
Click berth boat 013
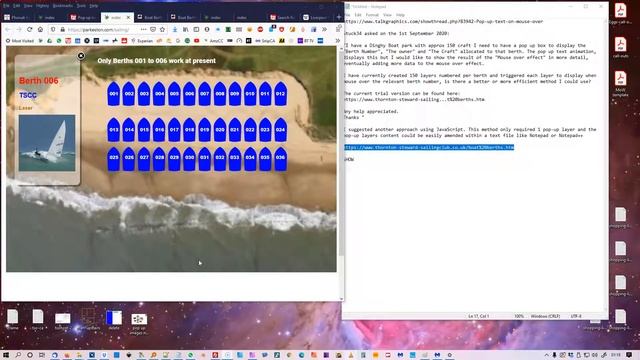coord(114,129)
